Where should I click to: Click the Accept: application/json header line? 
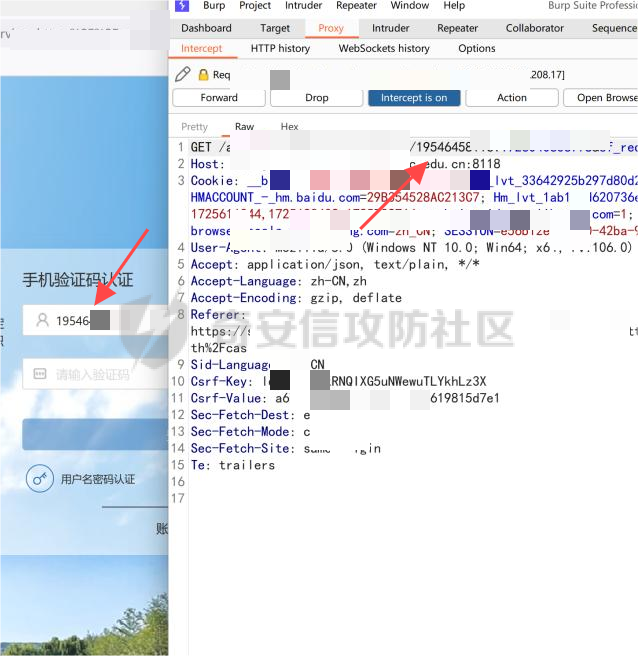(x=335, y=264)
